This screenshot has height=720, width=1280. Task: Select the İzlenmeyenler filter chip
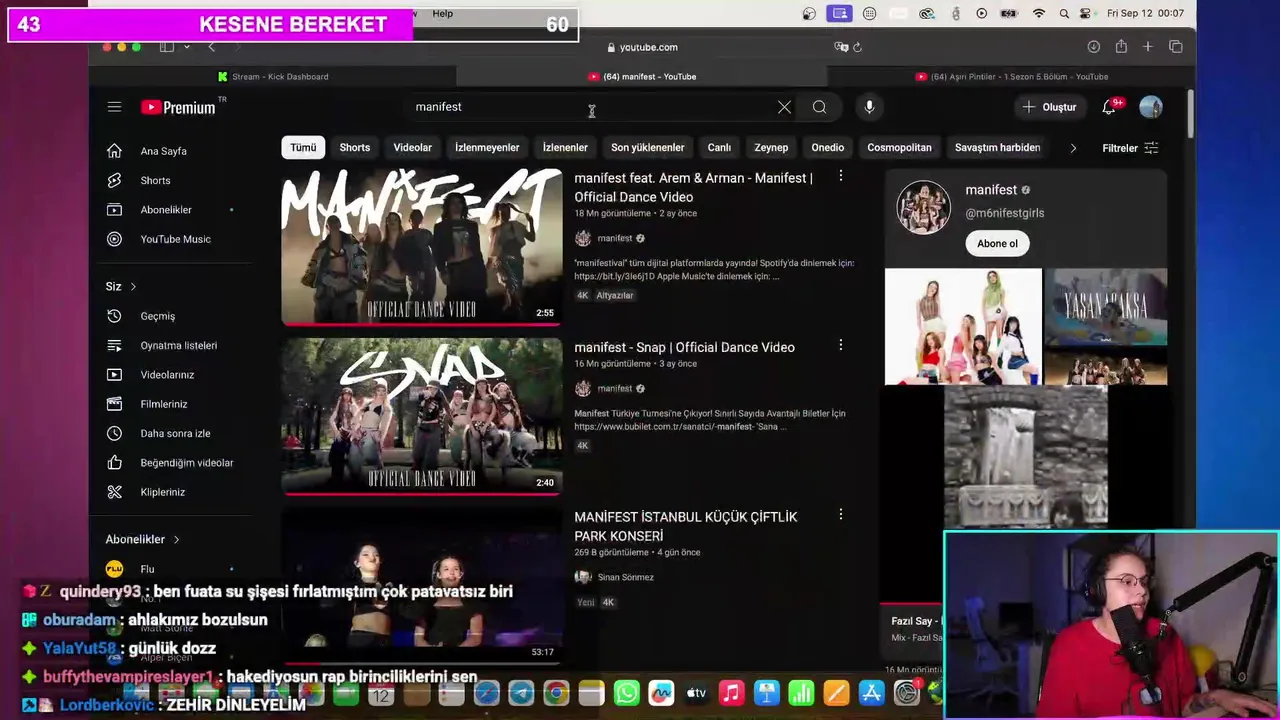tap(487, 148)
